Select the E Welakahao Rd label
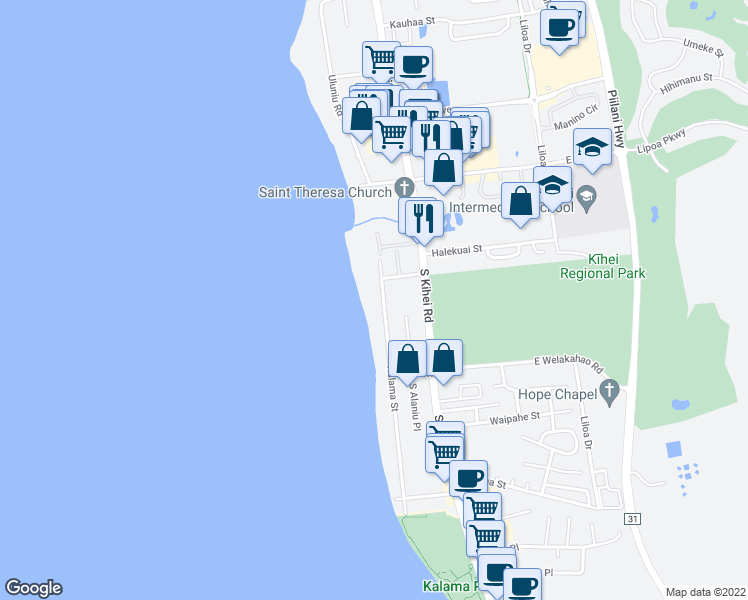The height and width of the screenshot is (600, 748). point(569,363)
